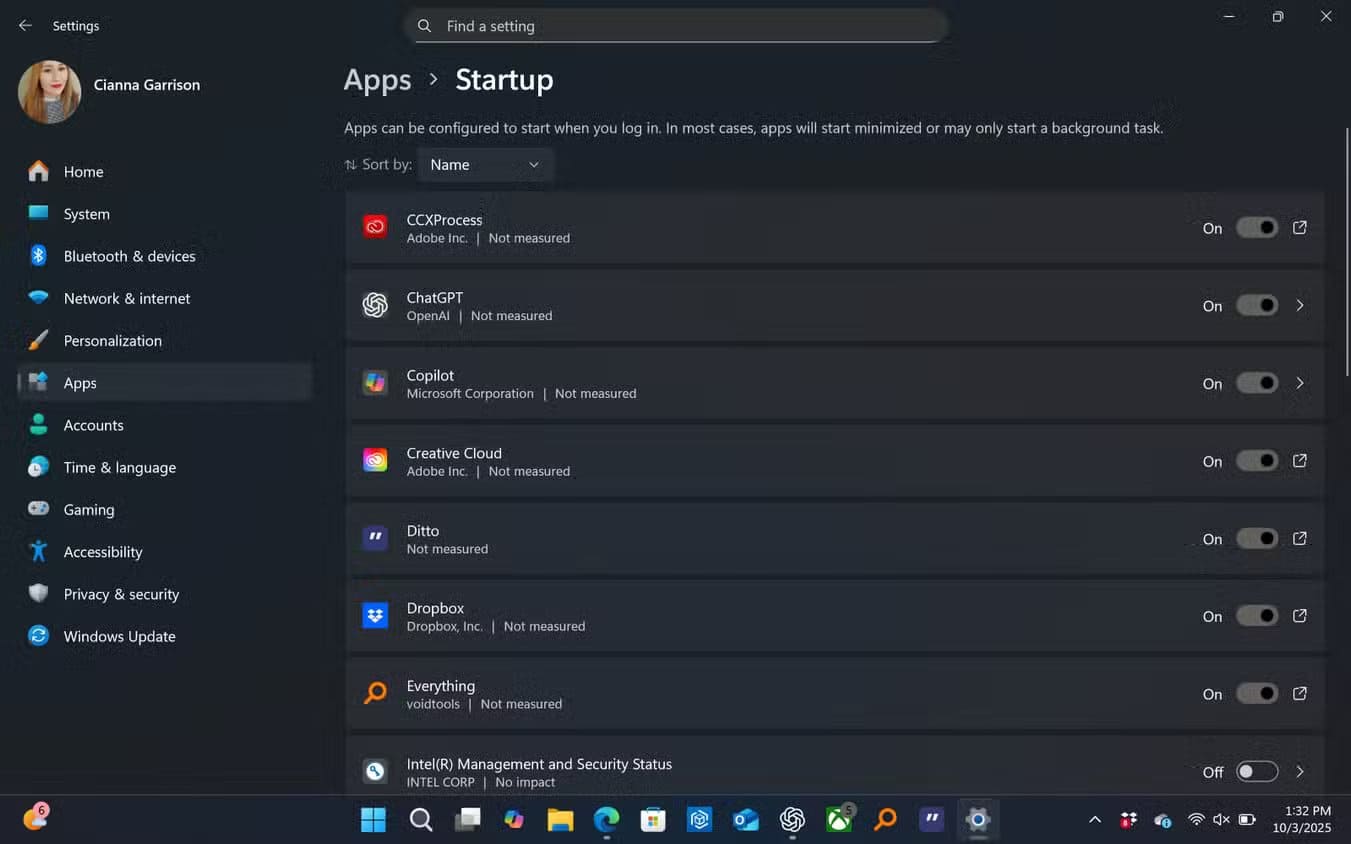Toggle Creative Cloud startup off

coord(1257,461)
